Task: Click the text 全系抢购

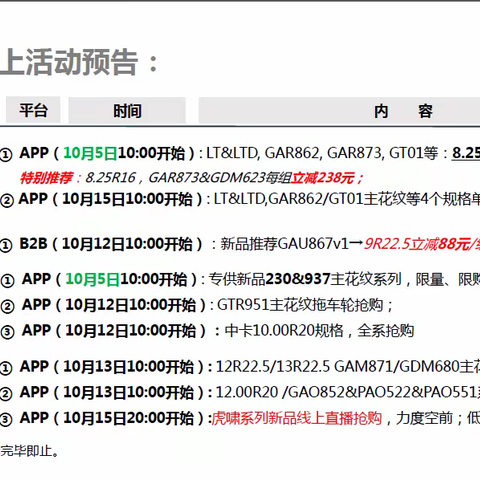Action: [386, 331]
